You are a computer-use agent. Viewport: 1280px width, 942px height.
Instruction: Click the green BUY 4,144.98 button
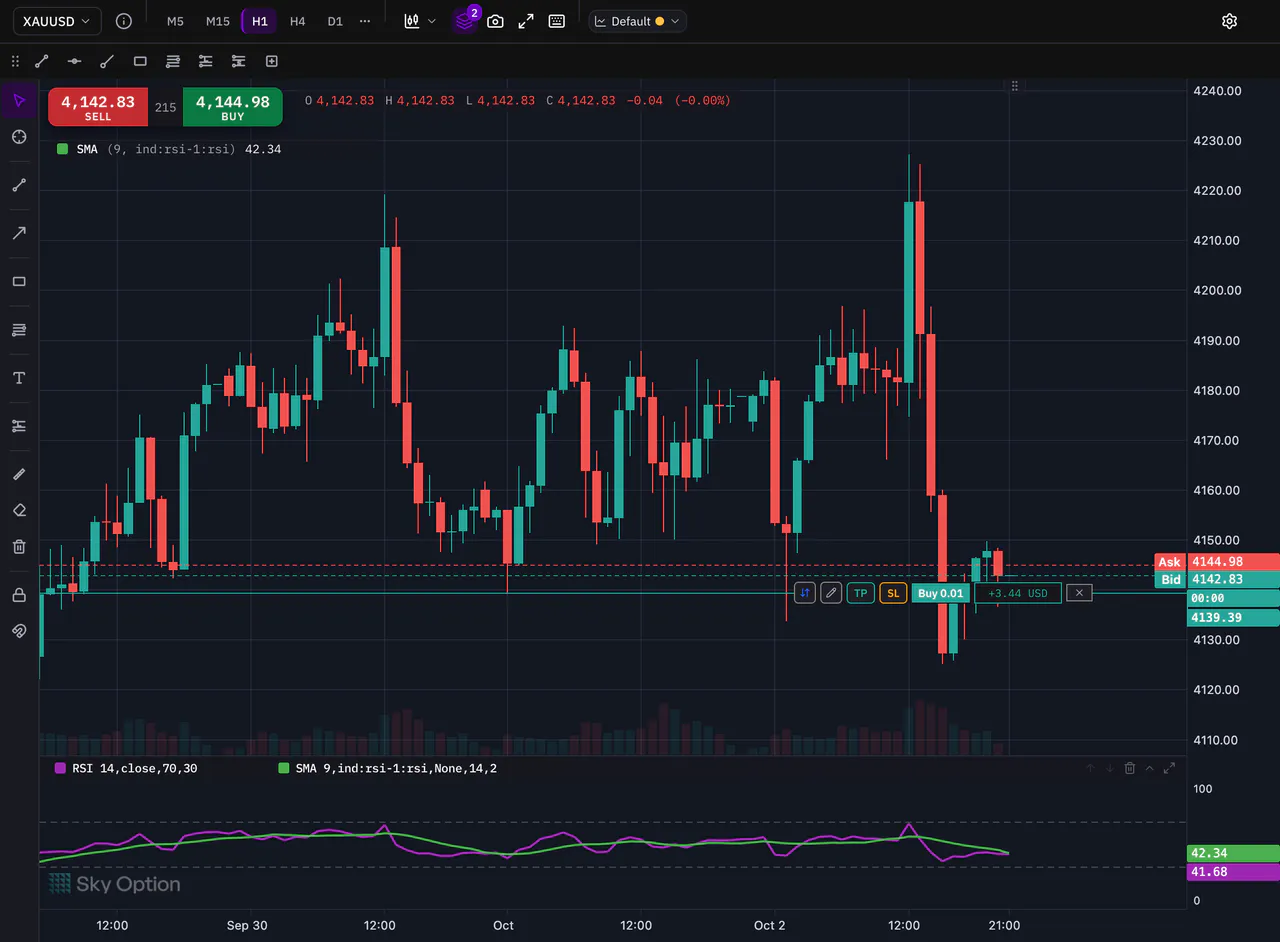(x=233, y=107)
